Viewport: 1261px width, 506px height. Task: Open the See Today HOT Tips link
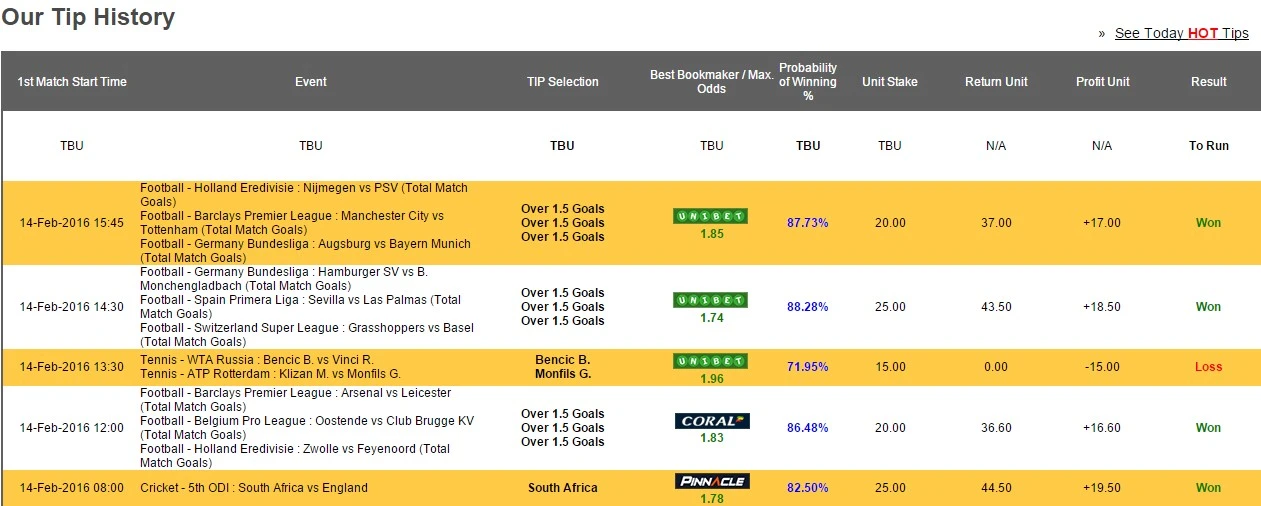tap(1181, 33)
